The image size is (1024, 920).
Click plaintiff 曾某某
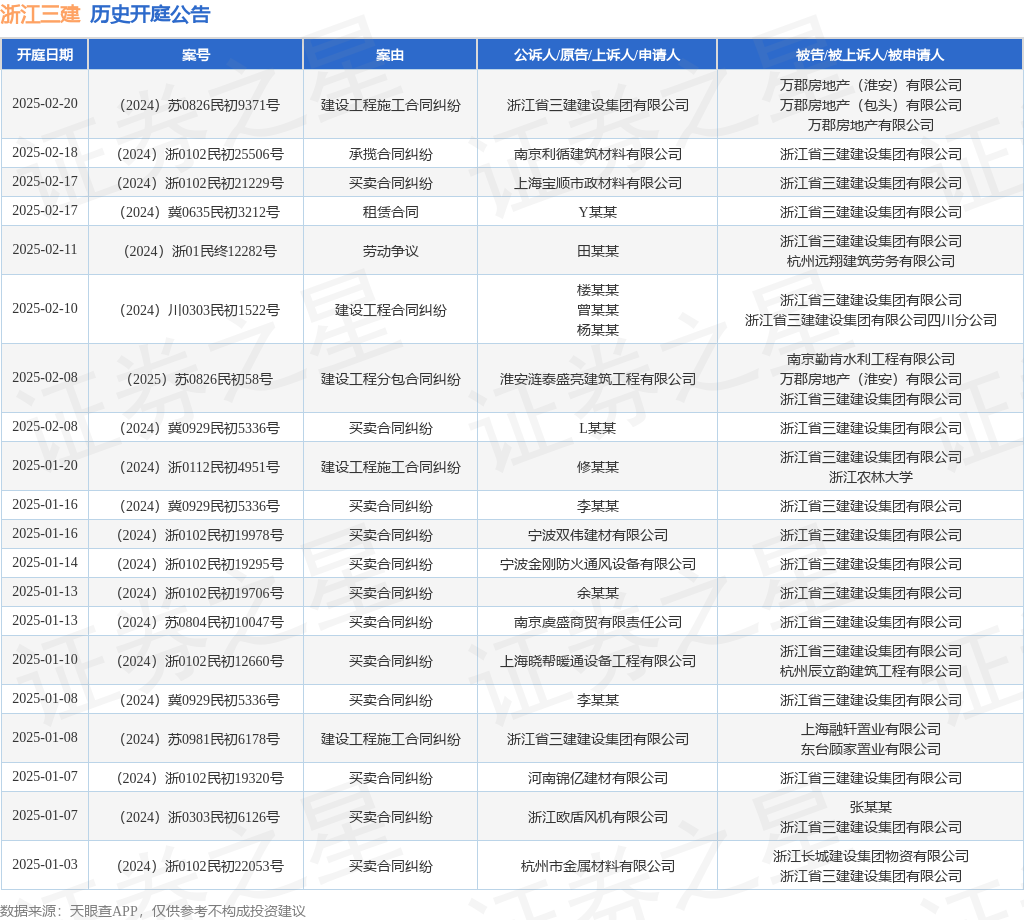[x=598, y=310]
